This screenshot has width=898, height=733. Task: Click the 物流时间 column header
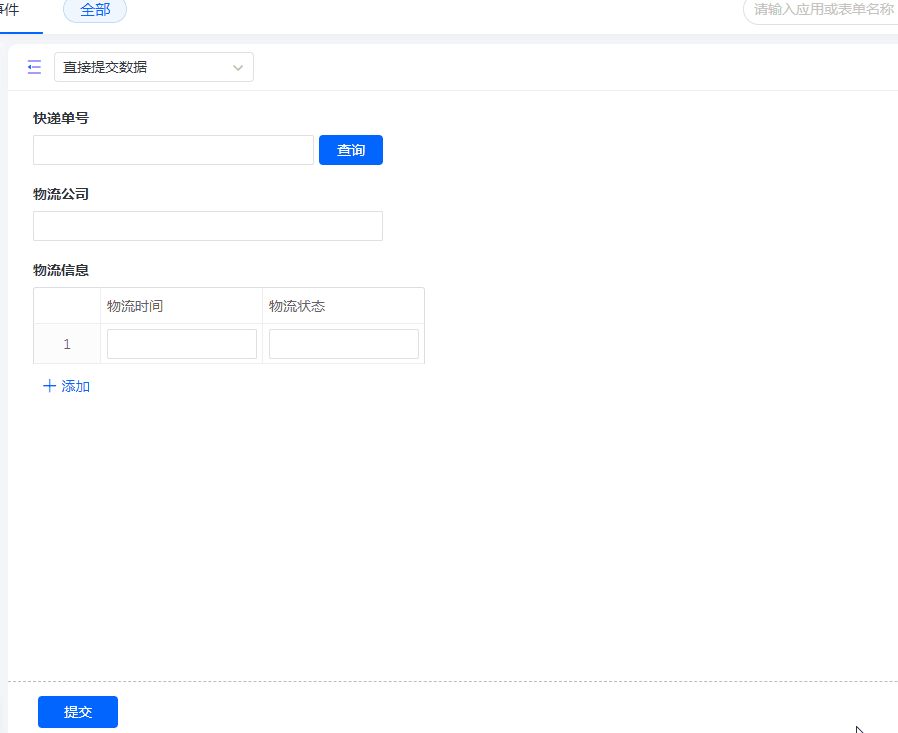click(135, 306)
